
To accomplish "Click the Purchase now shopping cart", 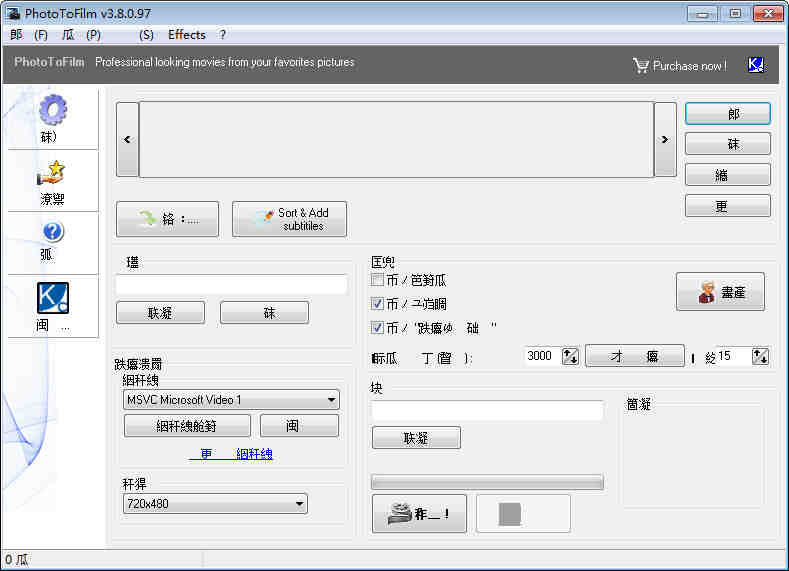I will click(641, 65).
